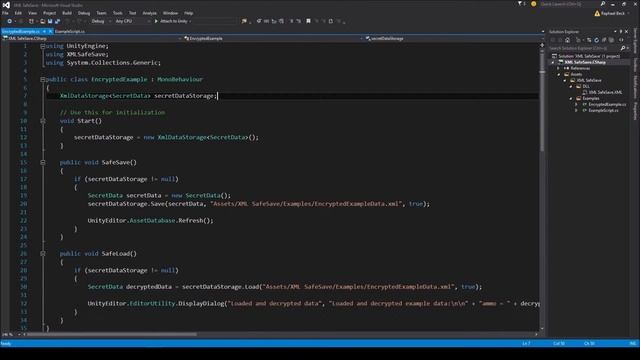Collapse the using directives block

coord(42,46)
